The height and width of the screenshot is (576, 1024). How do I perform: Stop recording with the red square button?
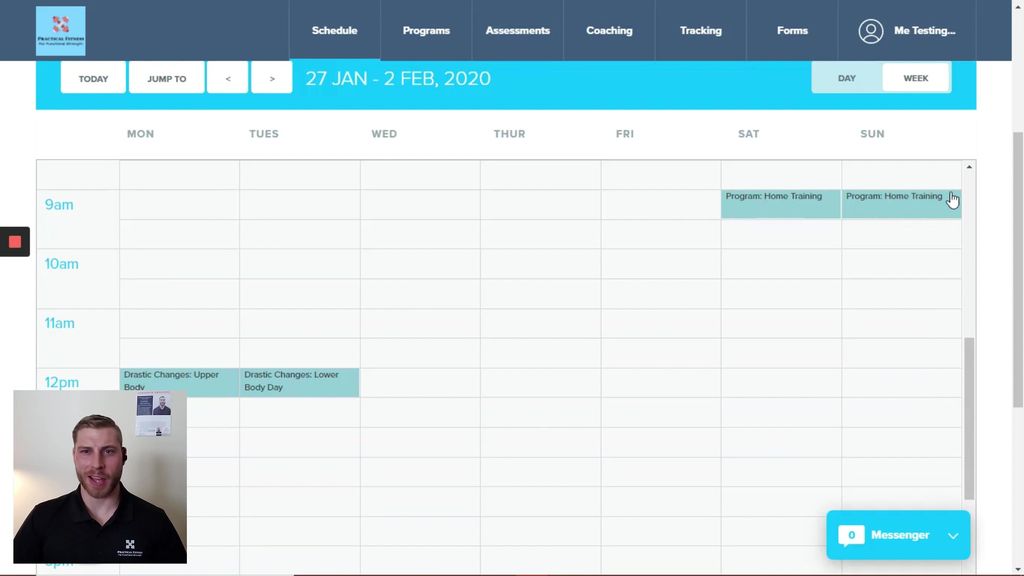[x=15, y=242]
